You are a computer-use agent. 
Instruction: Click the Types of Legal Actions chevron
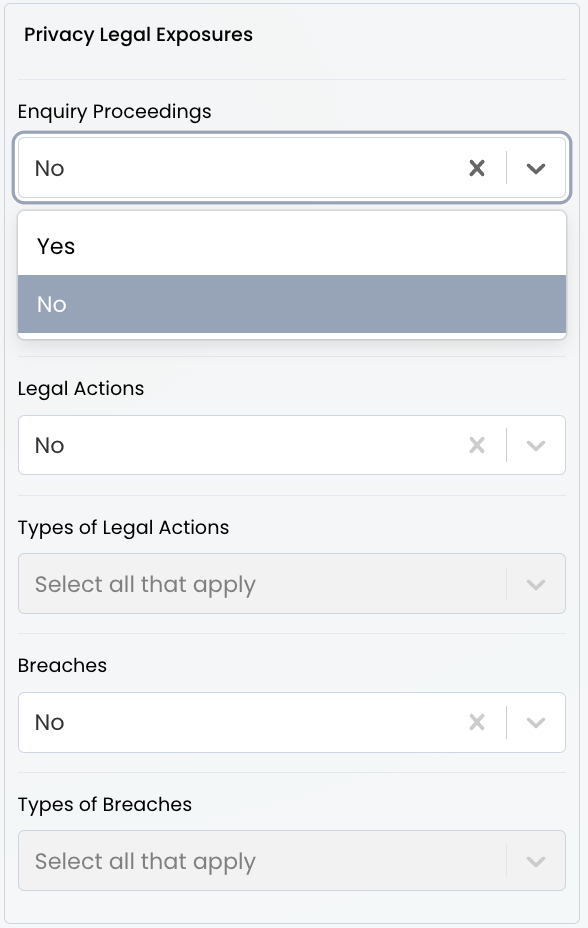click(x=536, y=584)
